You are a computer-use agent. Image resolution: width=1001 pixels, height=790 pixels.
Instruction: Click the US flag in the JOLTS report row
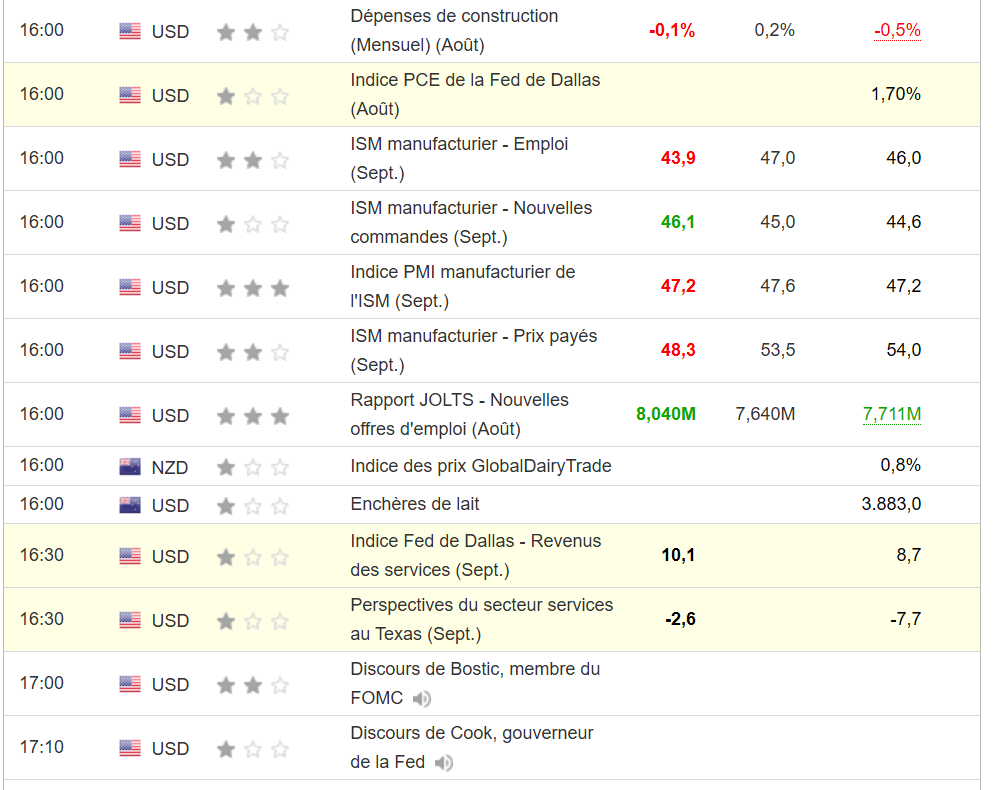point(130,415)
